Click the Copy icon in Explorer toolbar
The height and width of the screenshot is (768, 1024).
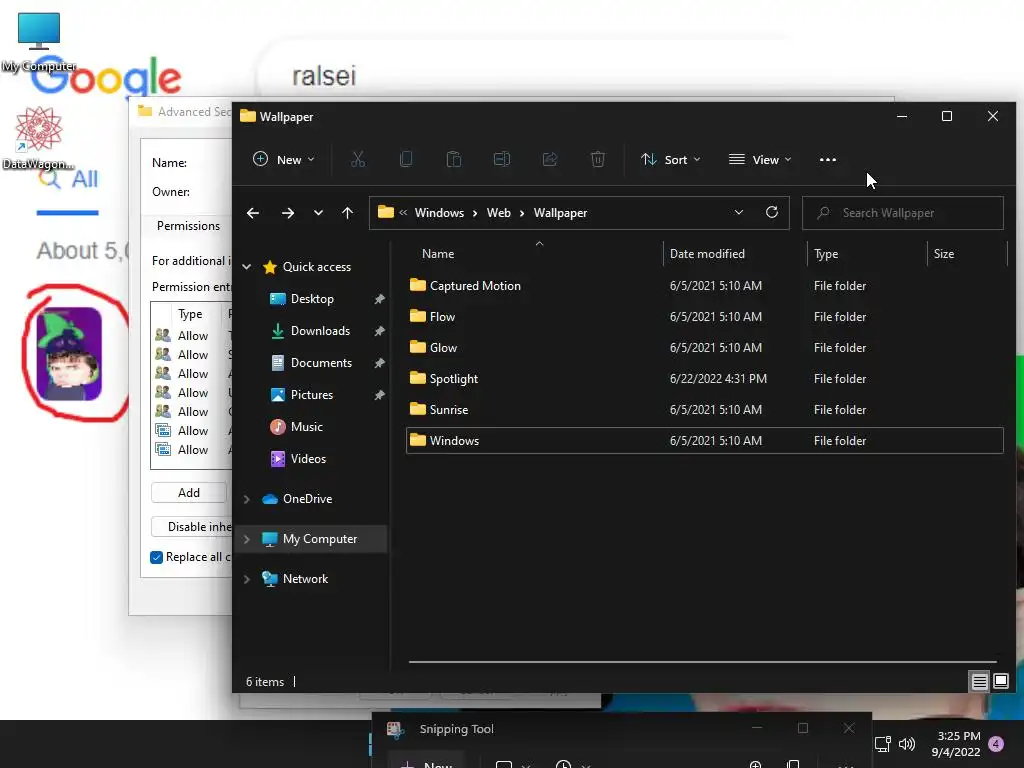point(406,159)
